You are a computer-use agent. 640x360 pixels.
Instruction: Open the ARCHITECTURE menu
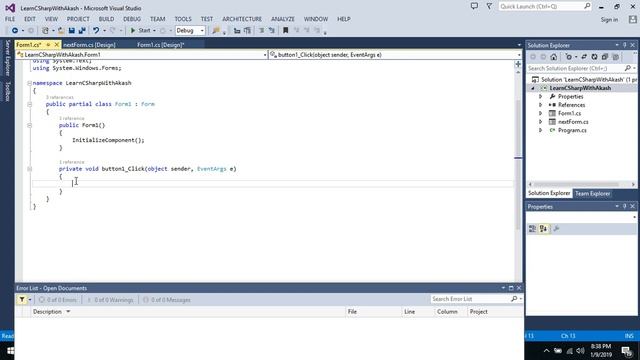point(242,19)
